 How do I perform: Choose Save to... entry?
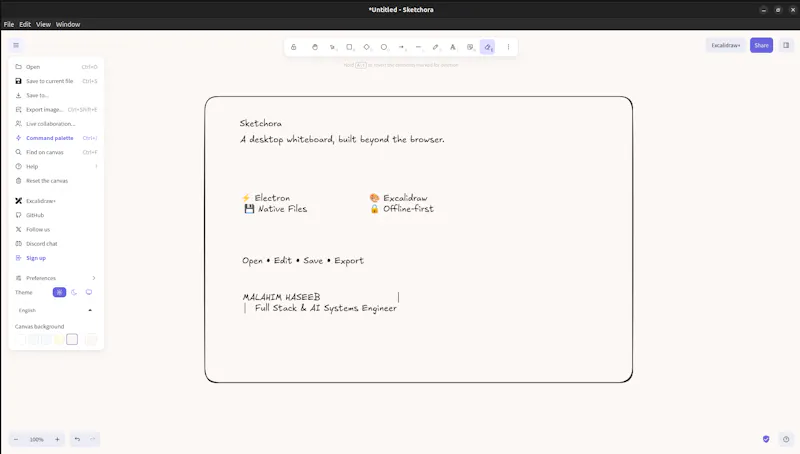pos(56,95)
